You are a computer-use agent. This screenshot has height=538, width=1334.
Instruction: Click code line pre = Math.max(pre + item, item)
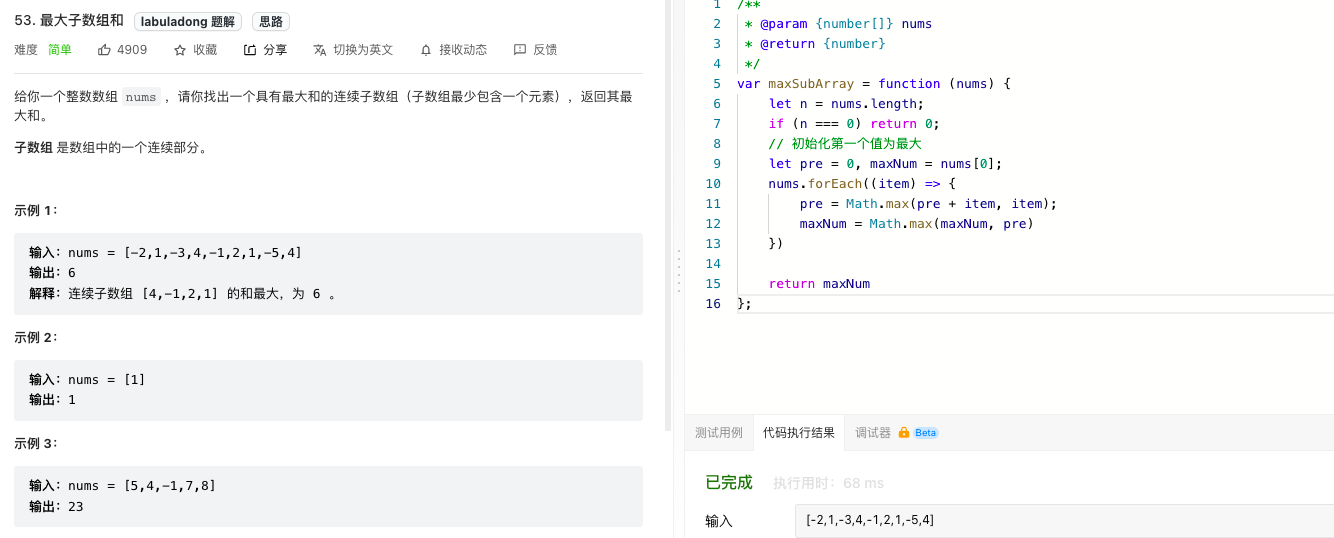point(928,203)
